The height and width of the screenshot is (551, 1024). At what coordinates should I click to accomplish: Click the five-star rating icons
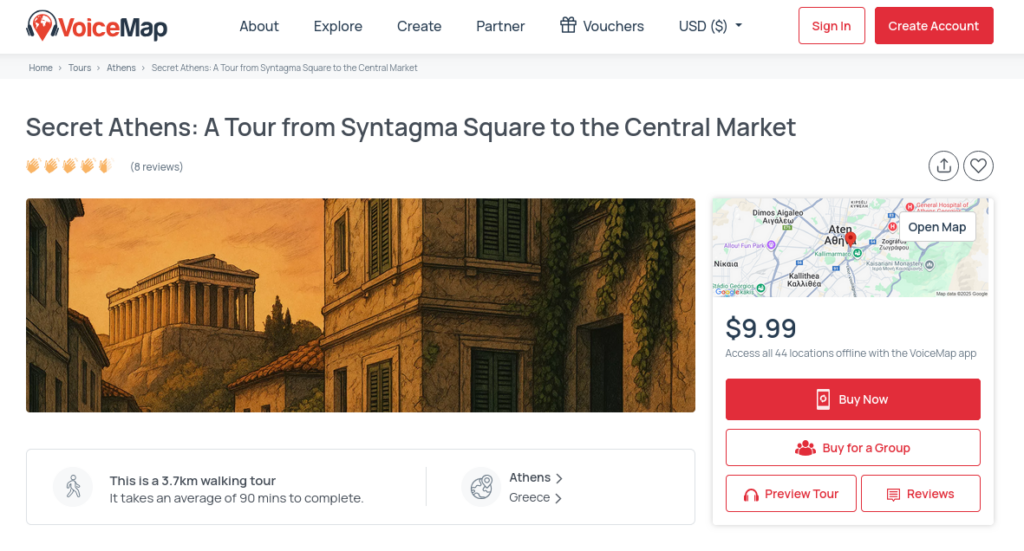[x=69, y=166]
